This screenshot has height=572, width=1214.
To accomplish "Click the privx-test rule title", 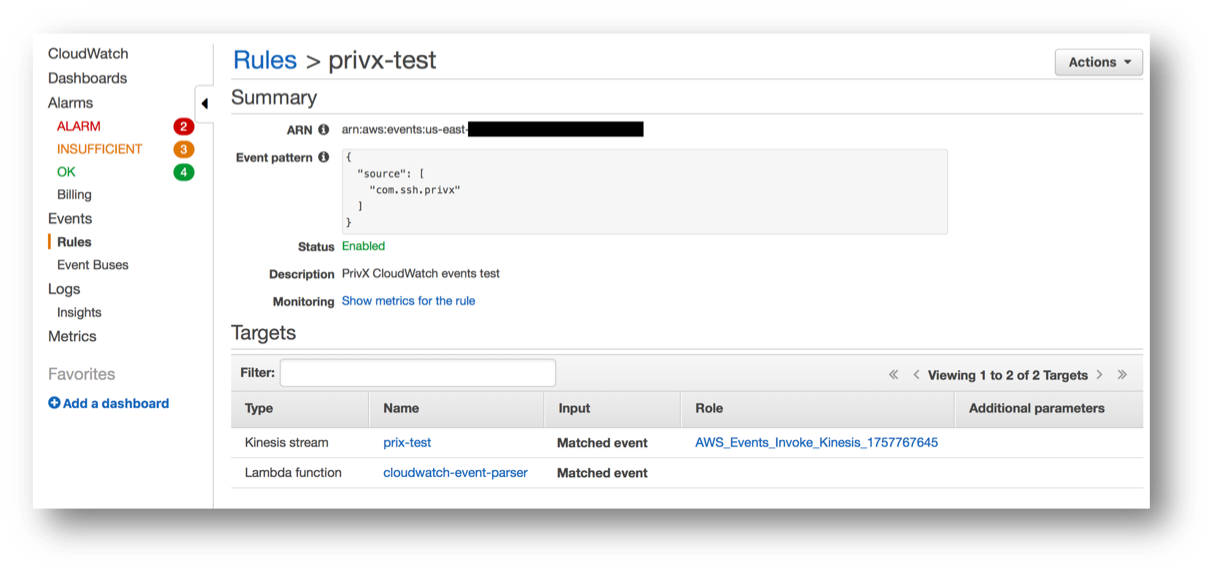I will coord(382,60).
